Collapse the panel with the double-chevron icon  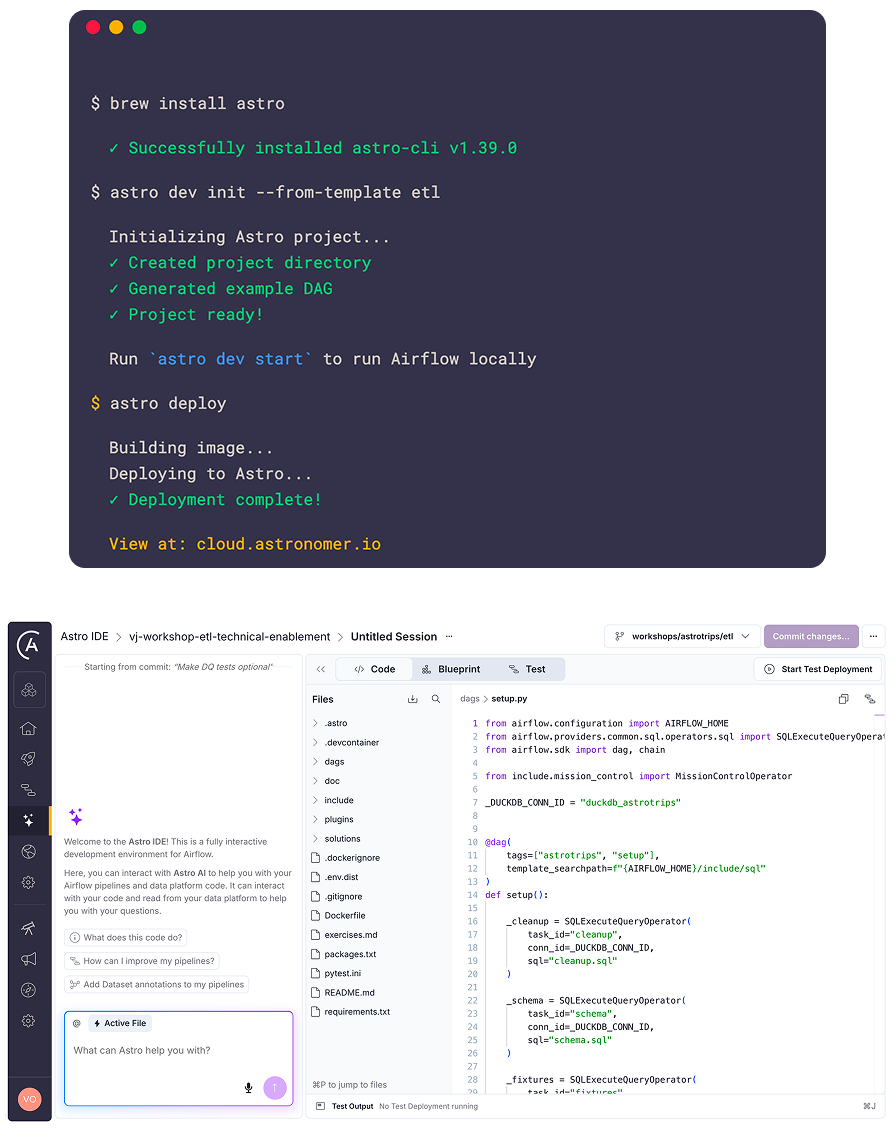[x=321, y=669]
